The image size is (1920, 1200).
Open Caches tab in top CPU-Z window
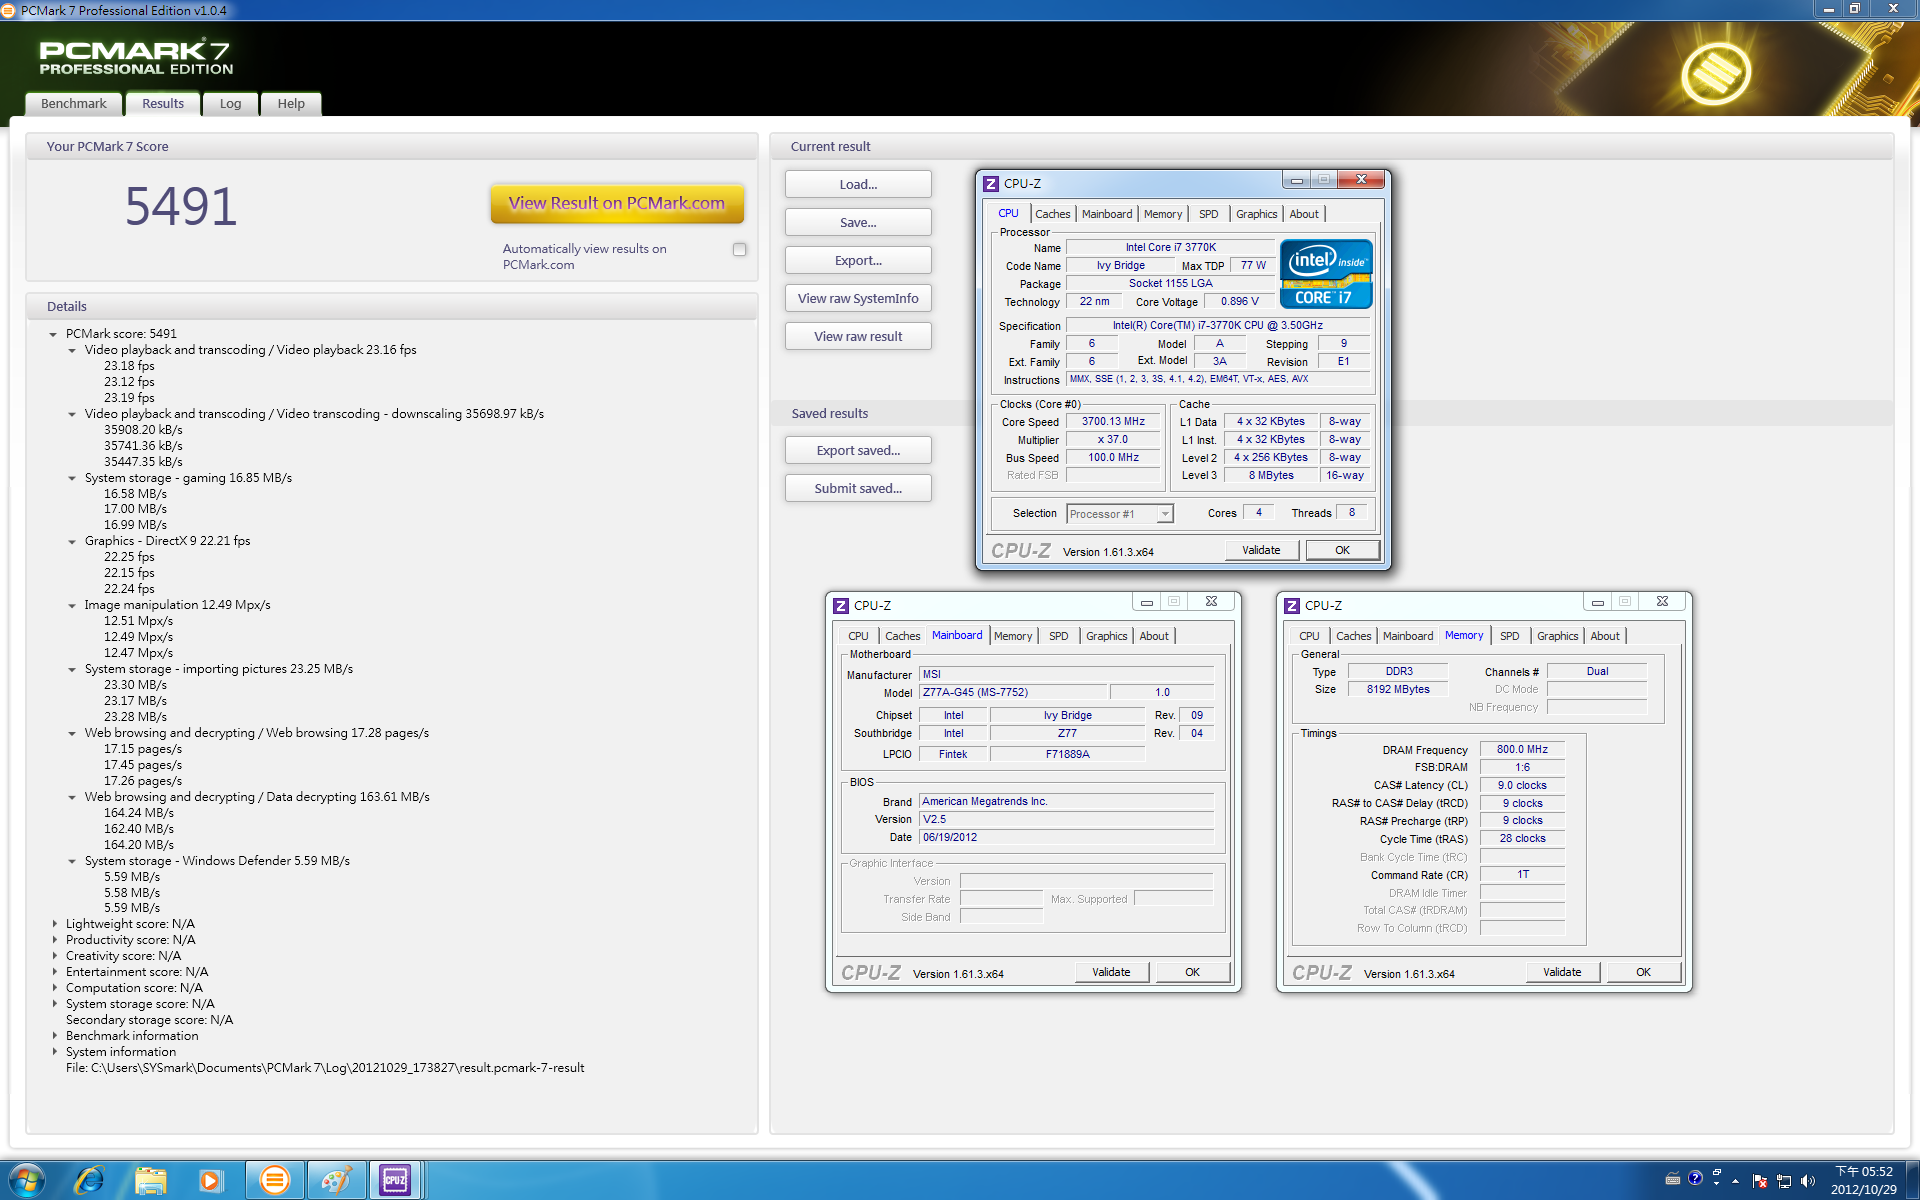tap(1053, 214)
